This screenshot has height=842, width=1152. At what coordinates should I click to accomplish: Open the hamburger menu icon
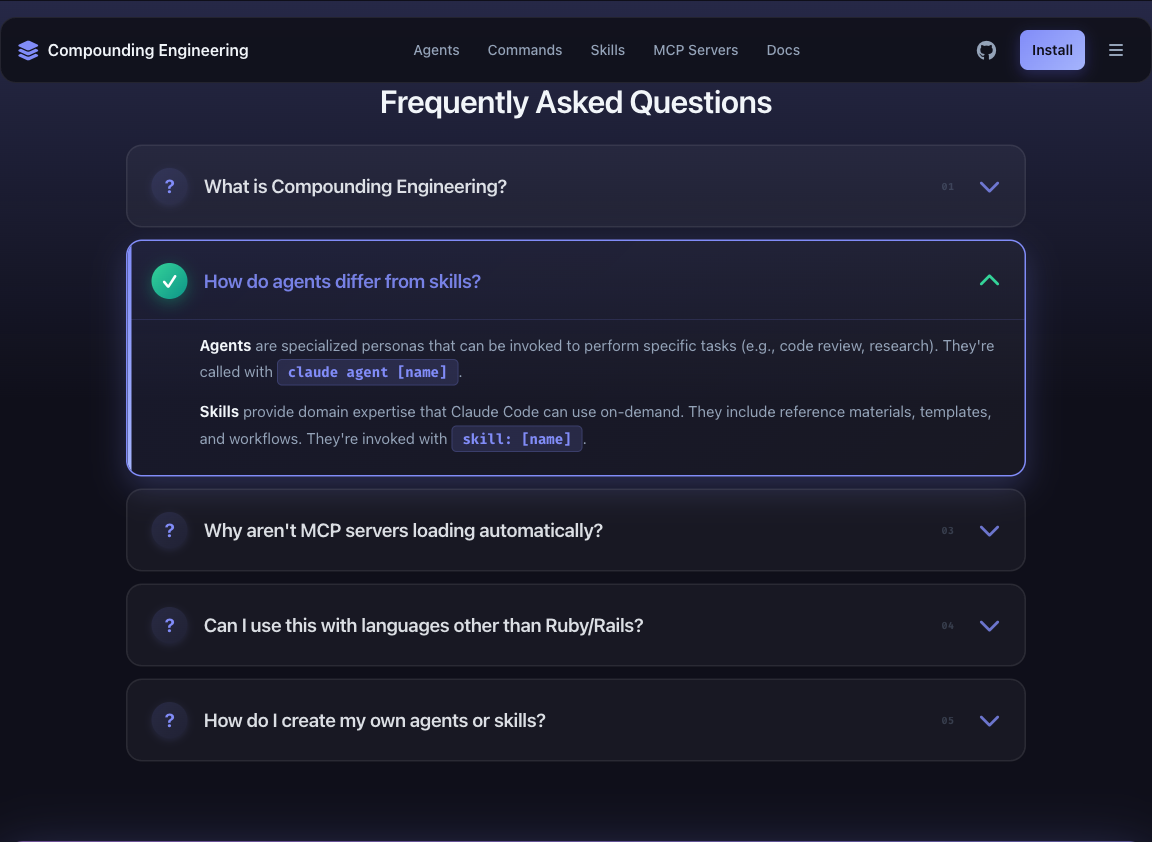click(x=1116, y=50)
